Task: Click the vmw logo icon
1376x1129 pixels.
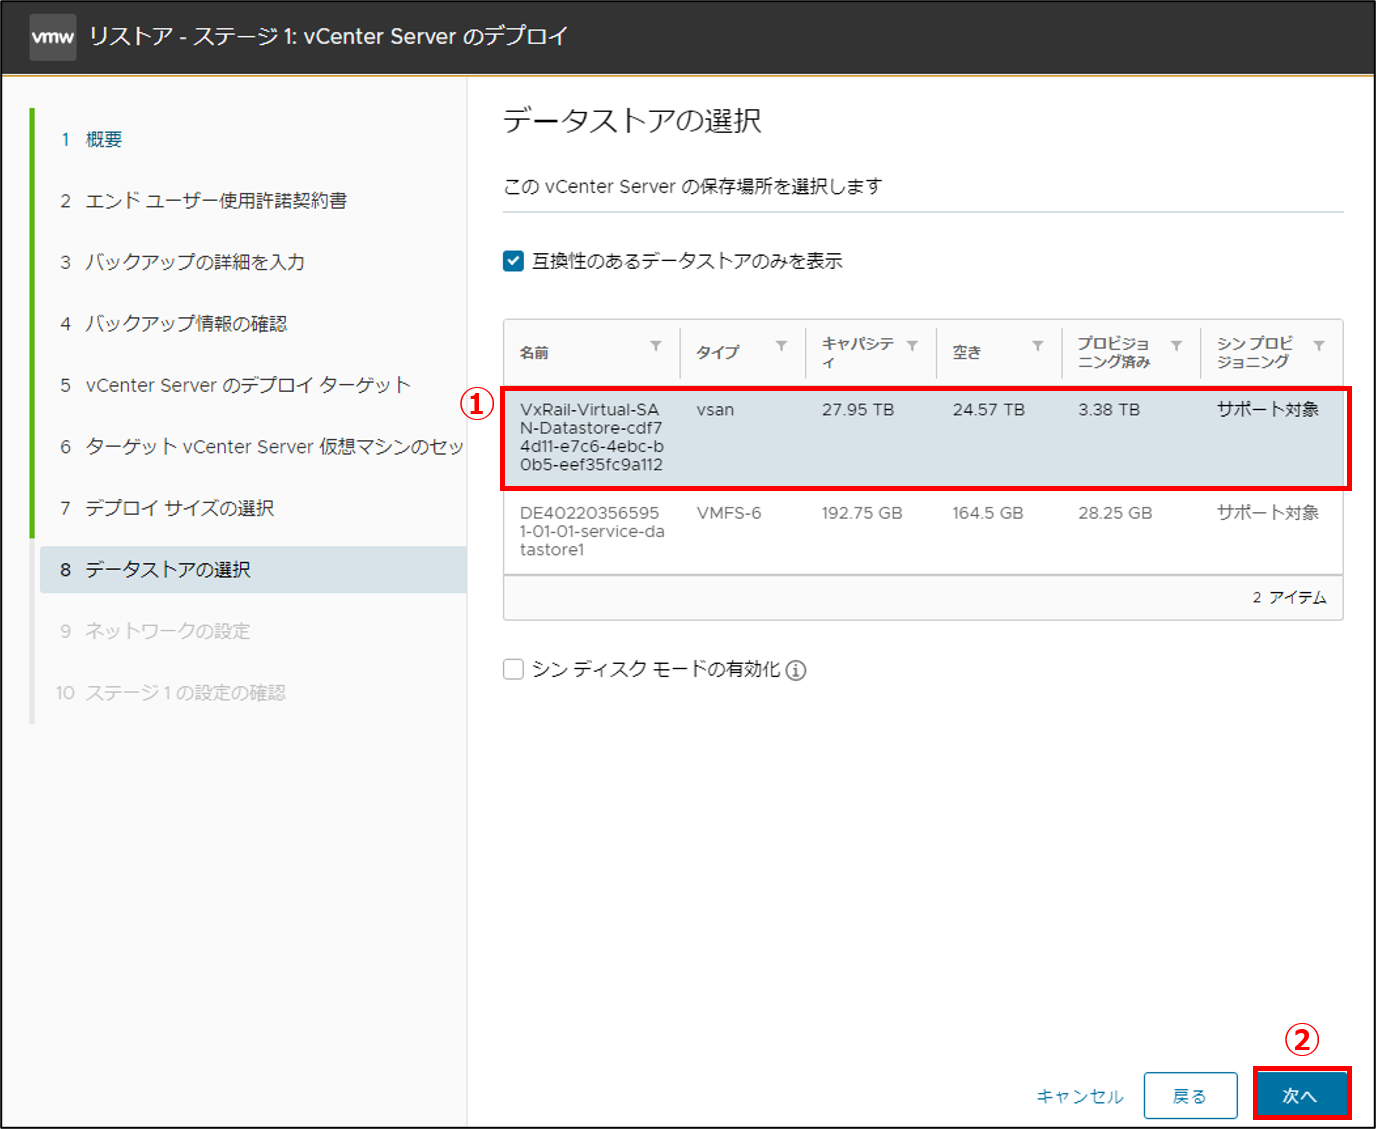Action: [52, 37]
